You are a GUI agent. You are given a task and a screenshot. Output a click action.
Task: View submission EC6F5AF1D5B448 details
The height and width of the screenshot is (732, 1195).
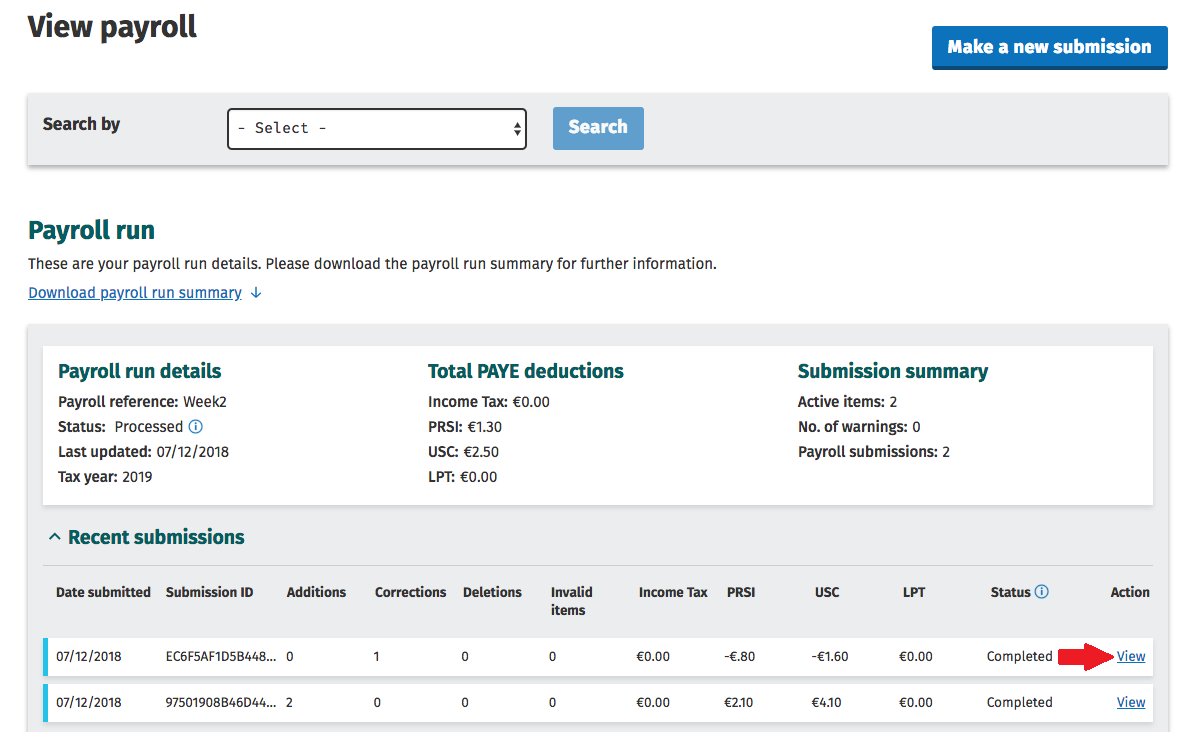coord(1131,657)
